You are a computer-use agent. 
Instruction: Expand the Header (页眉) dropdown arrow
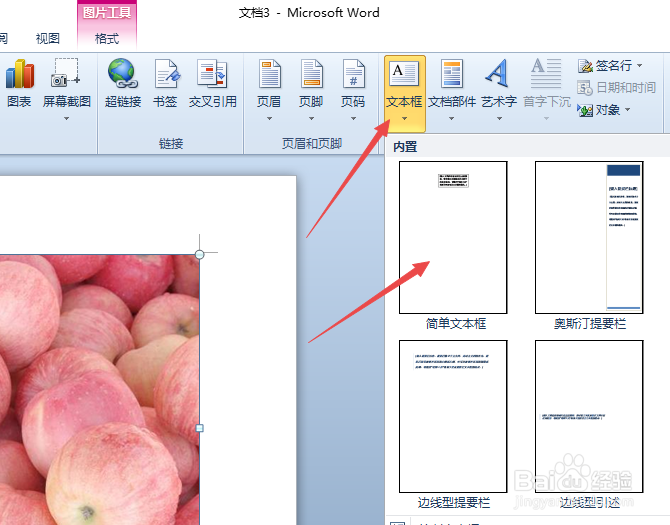coord(269,118)
